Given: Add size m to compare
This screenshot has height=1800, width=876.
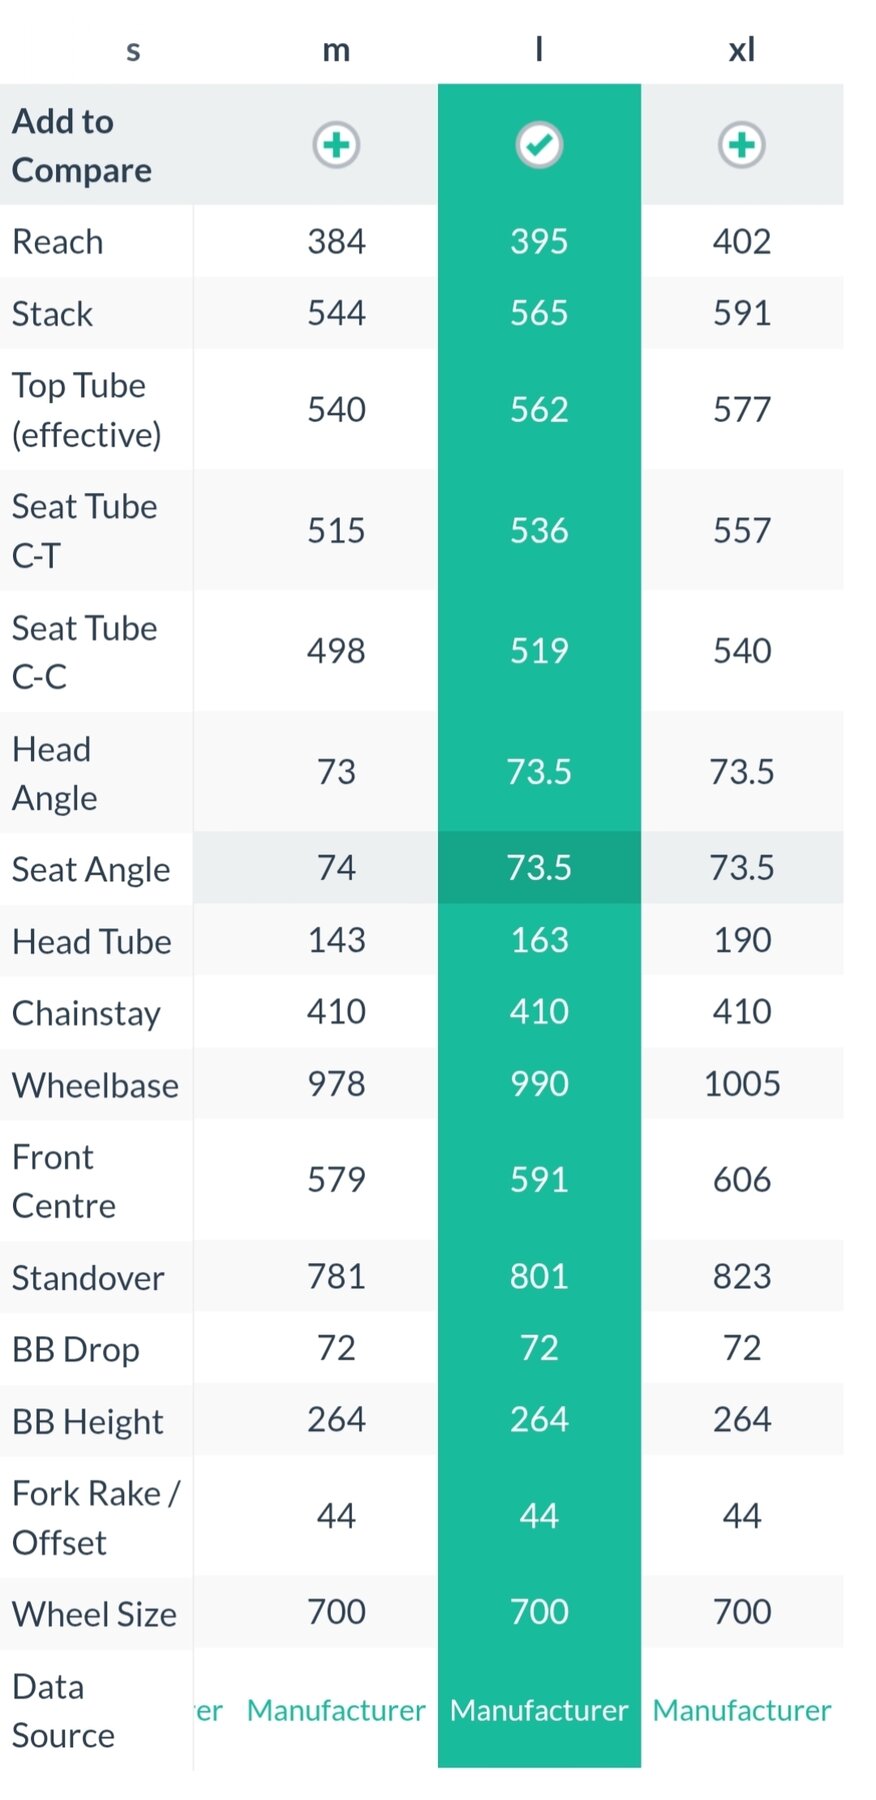Looking at the screenshot, I should (x=336, y=145).
